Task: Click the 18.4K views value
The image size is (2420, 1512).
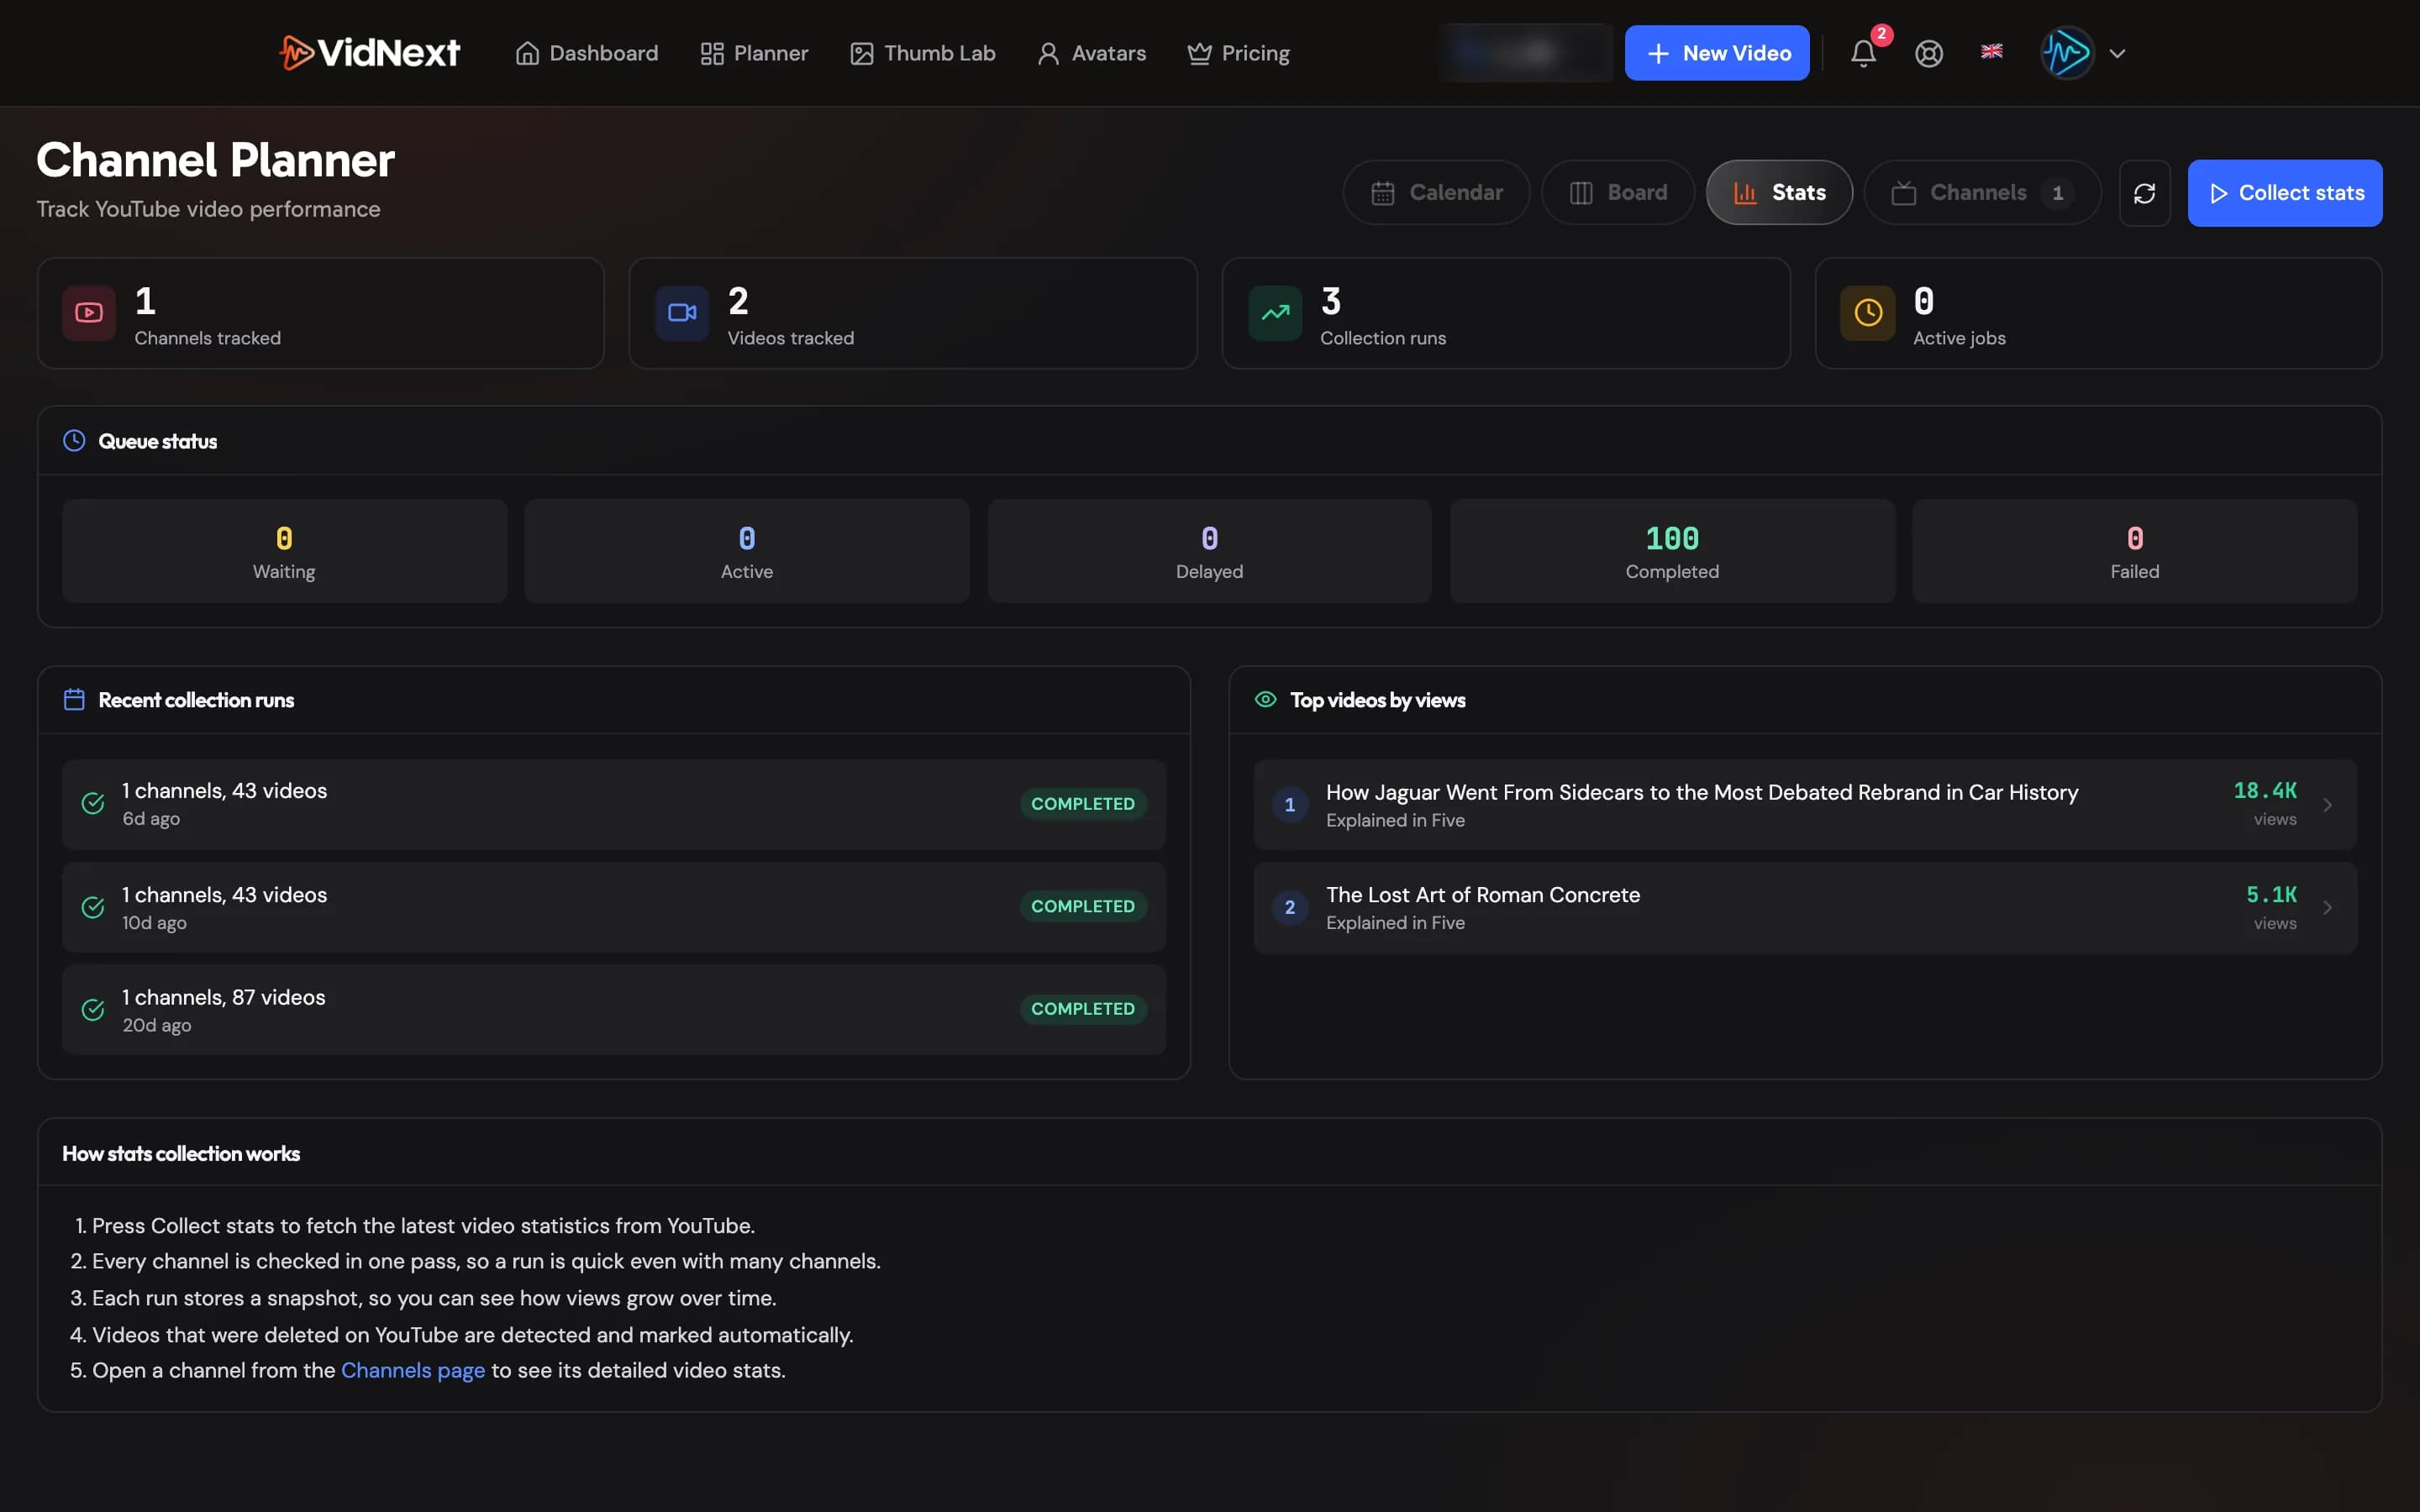Action: (2265, 791)
